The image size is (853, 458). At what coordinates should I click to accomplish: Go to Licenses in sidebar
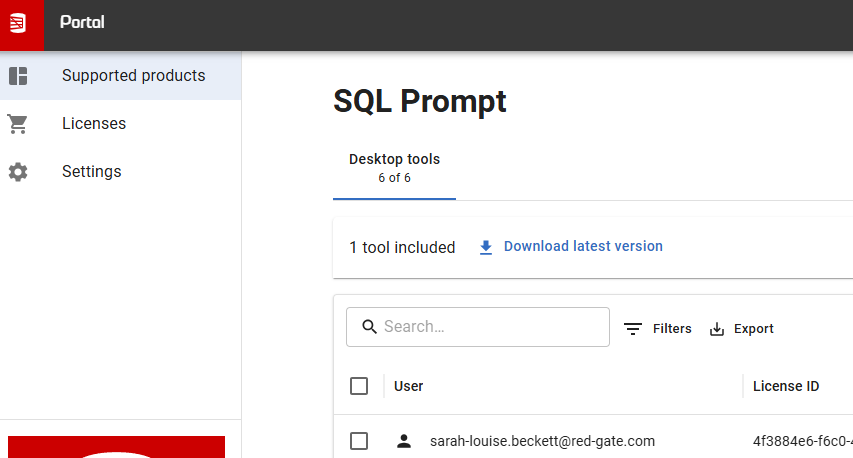coord(120,123)
